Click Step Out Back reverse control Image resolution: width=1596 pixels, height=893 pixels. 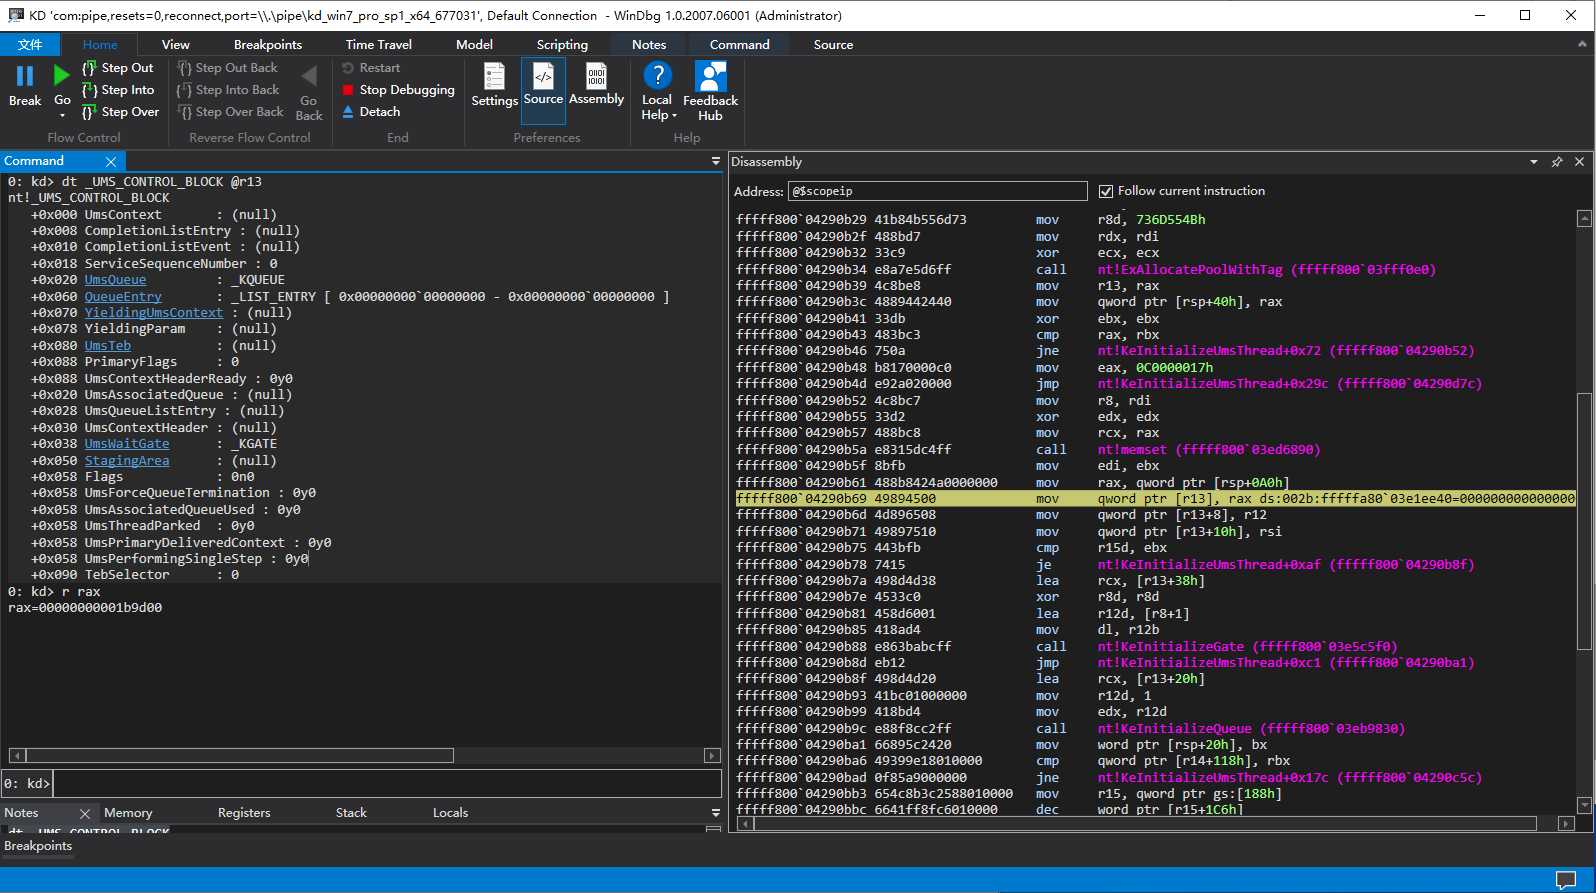[x=228, y=68]
